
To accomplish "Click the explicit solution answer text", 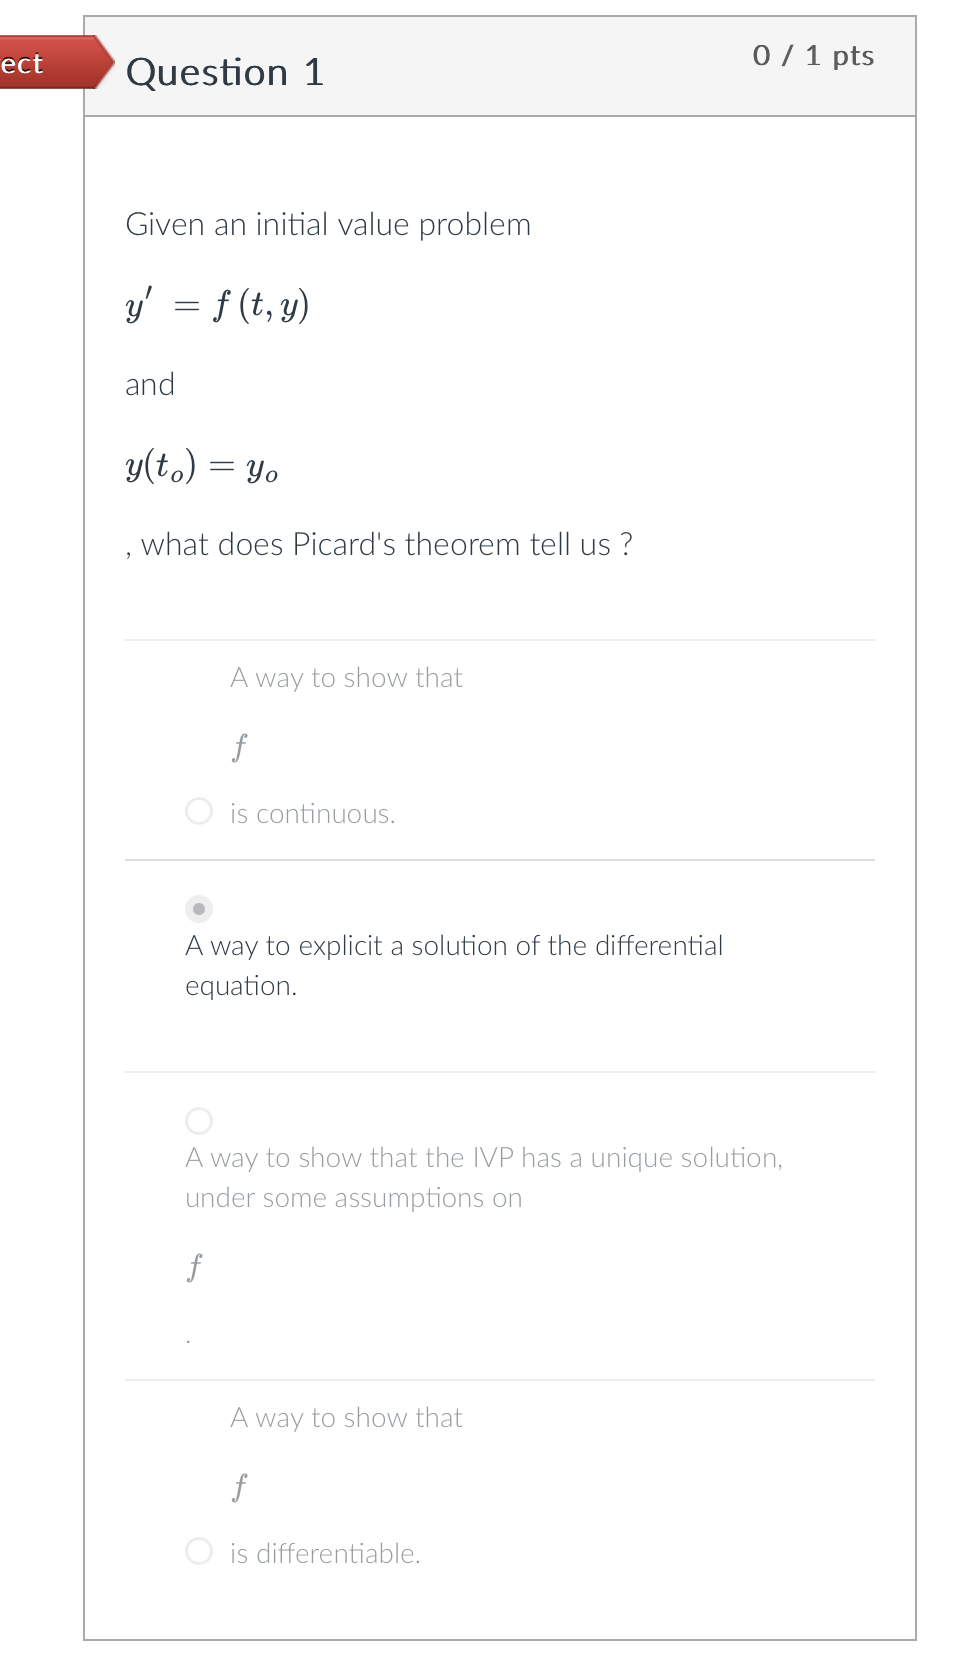I will tap(453, 964).
